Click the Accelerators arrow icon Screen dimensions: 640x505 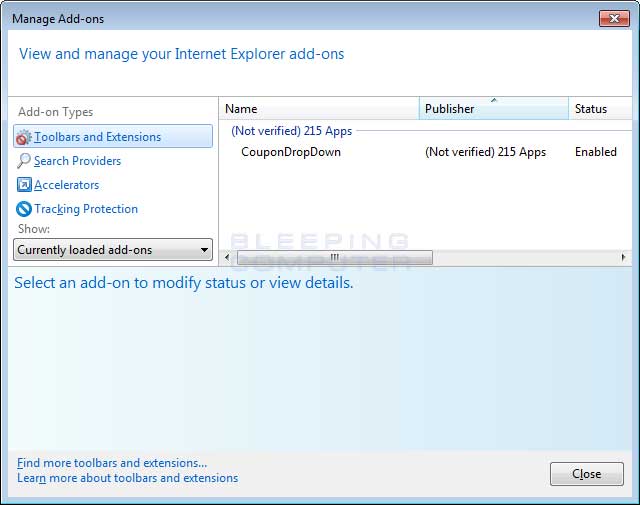[24, 185]
